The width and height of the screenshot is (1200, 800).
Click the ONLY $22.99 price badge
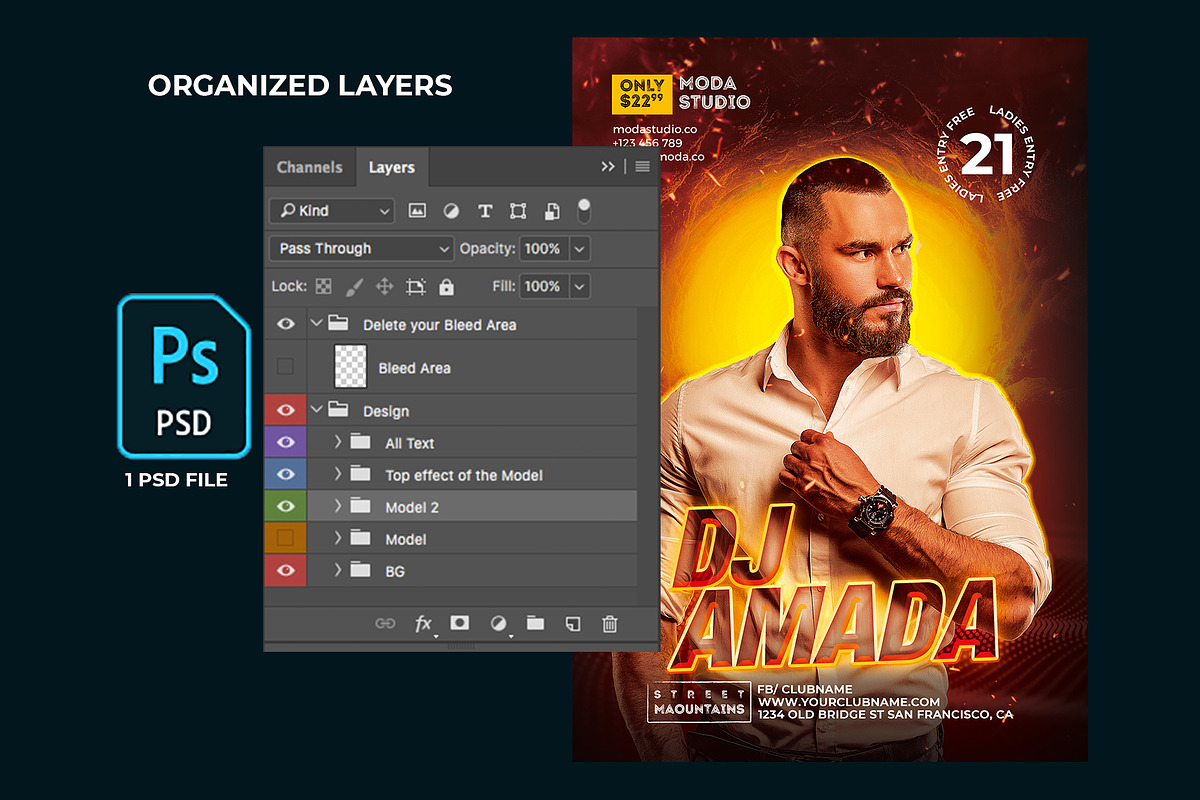(642, 93)
